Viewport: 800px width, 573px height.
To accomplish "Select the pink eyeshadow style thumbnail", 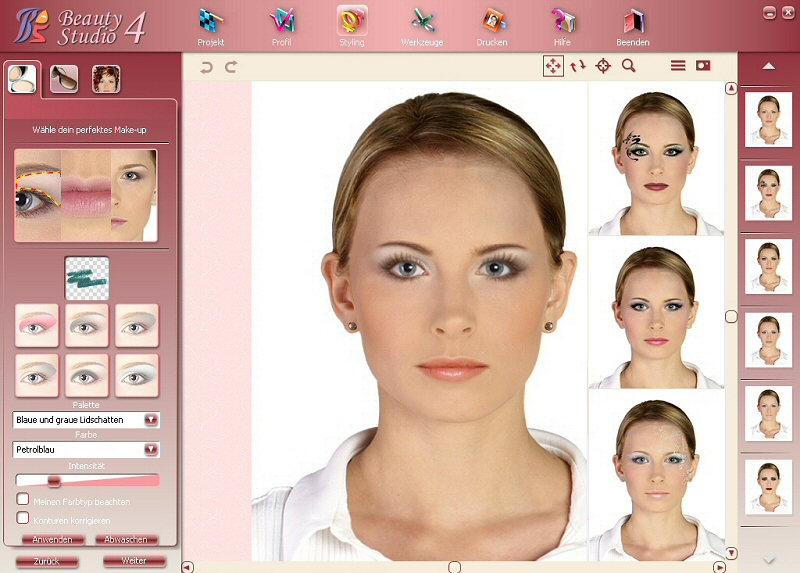I will pos(37,325).
